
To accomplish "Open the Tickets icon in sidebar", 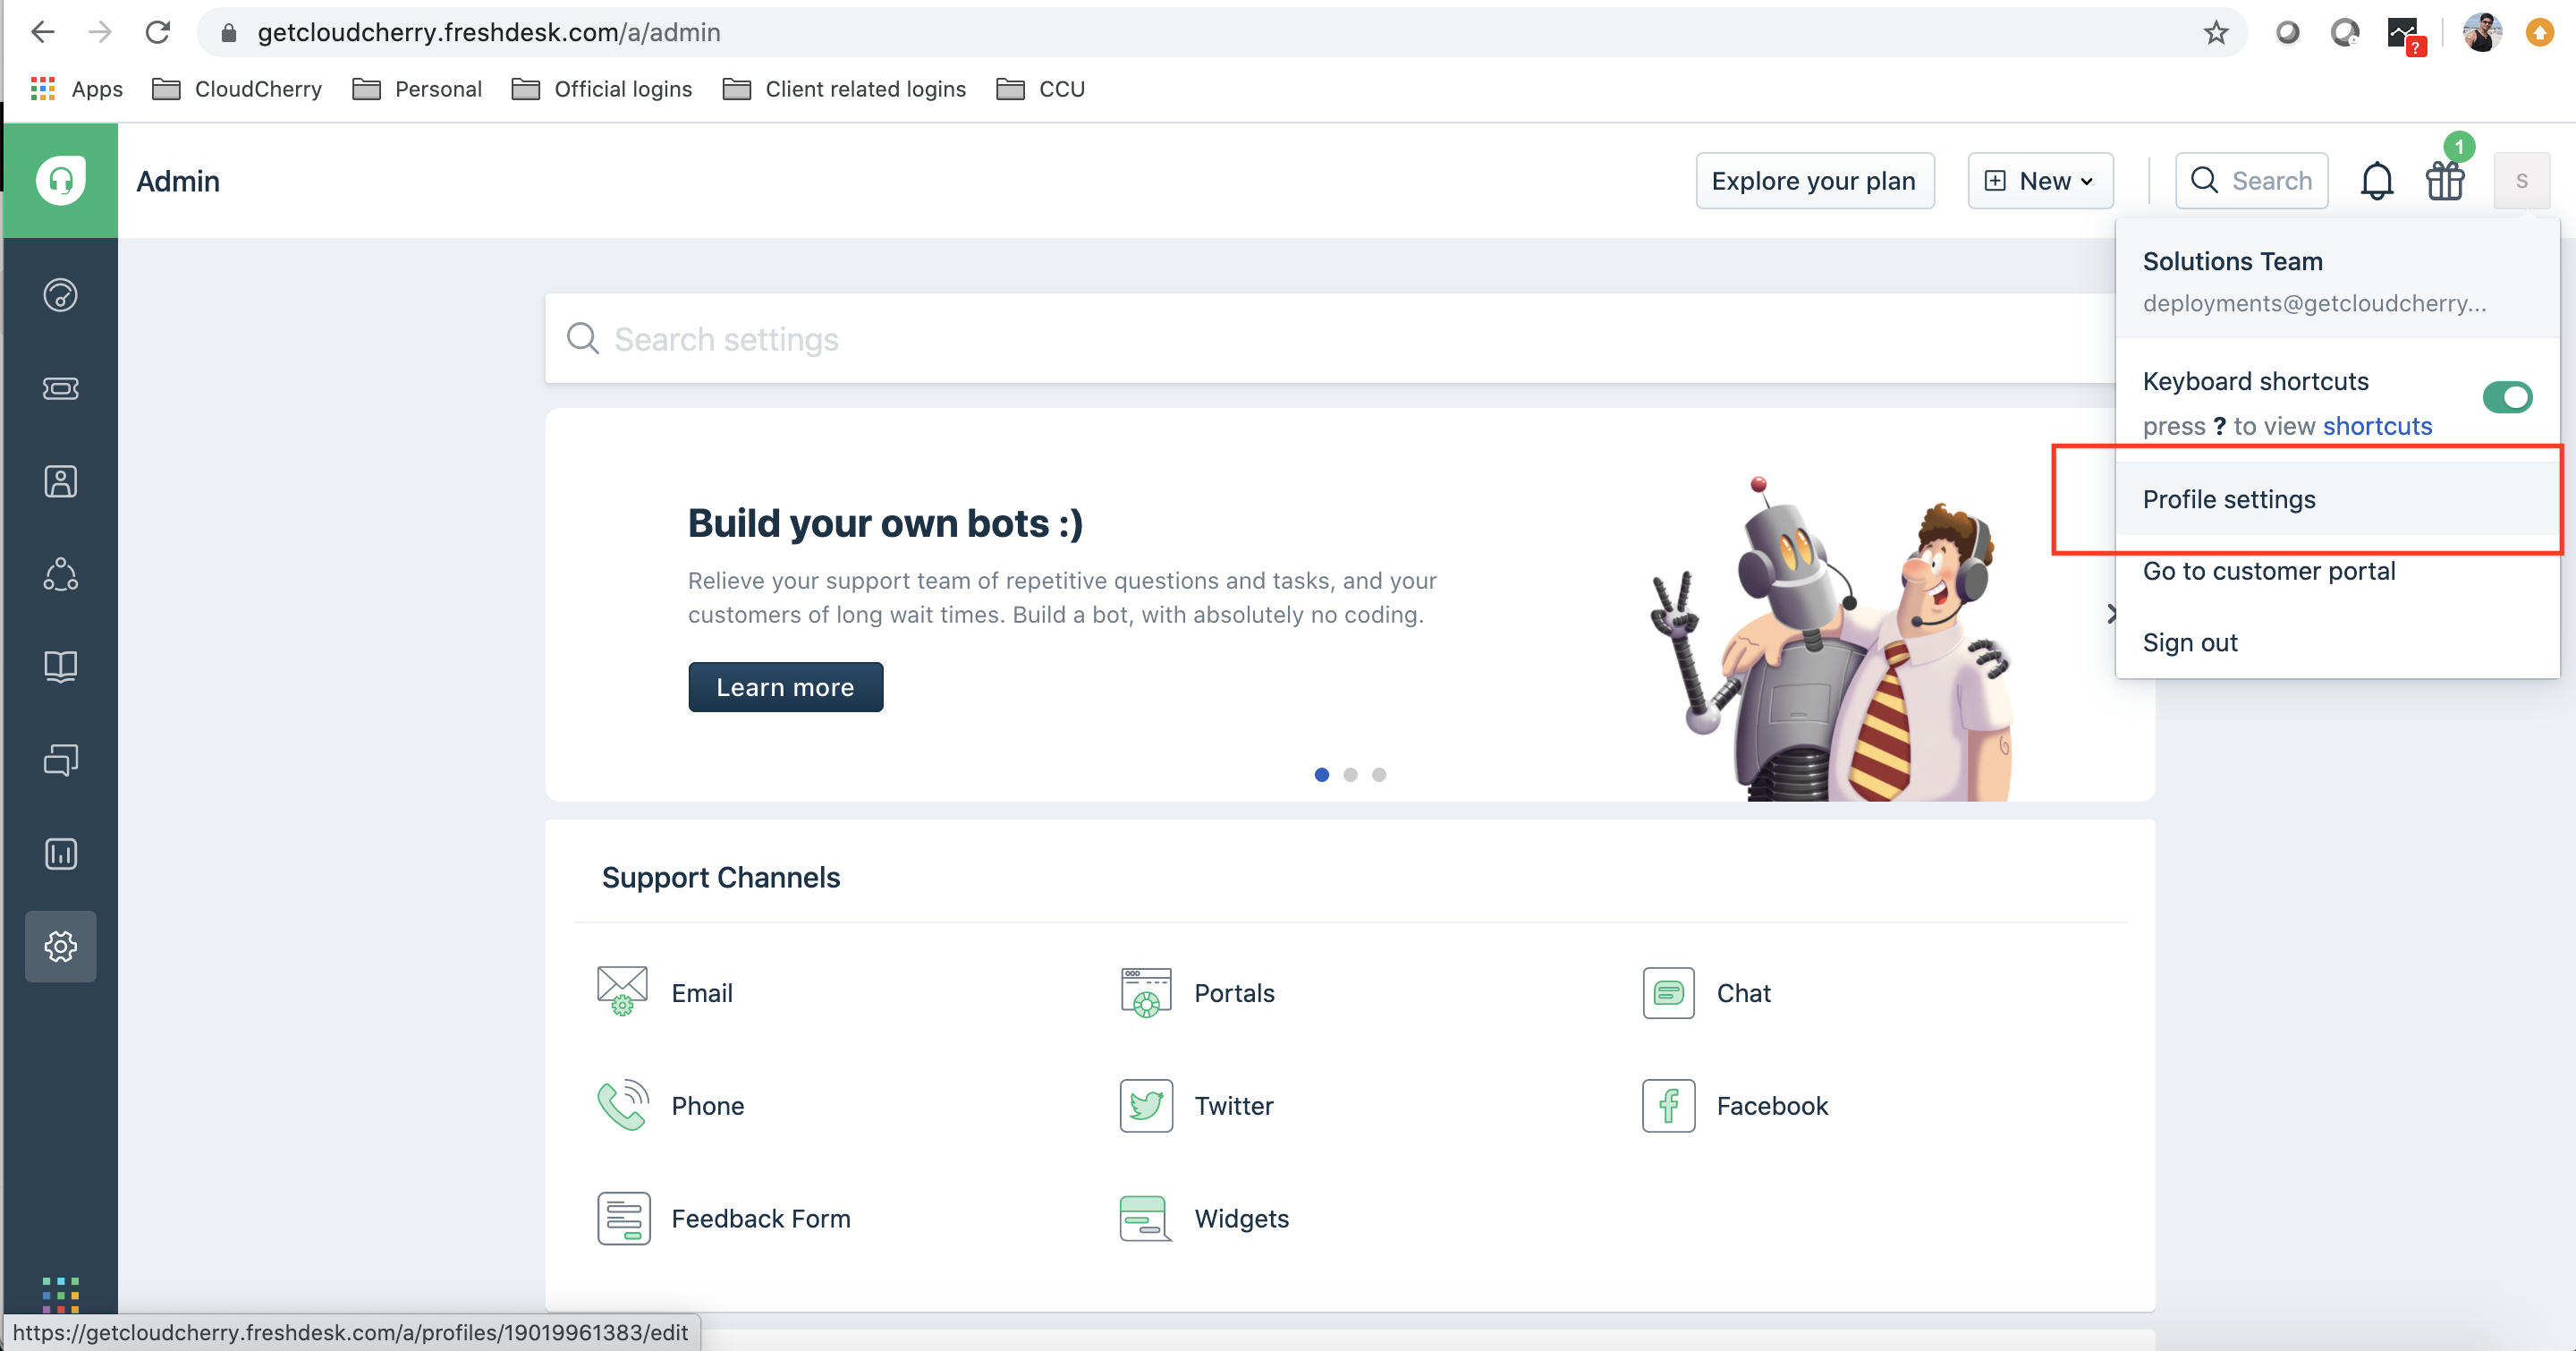I will 60,388.
